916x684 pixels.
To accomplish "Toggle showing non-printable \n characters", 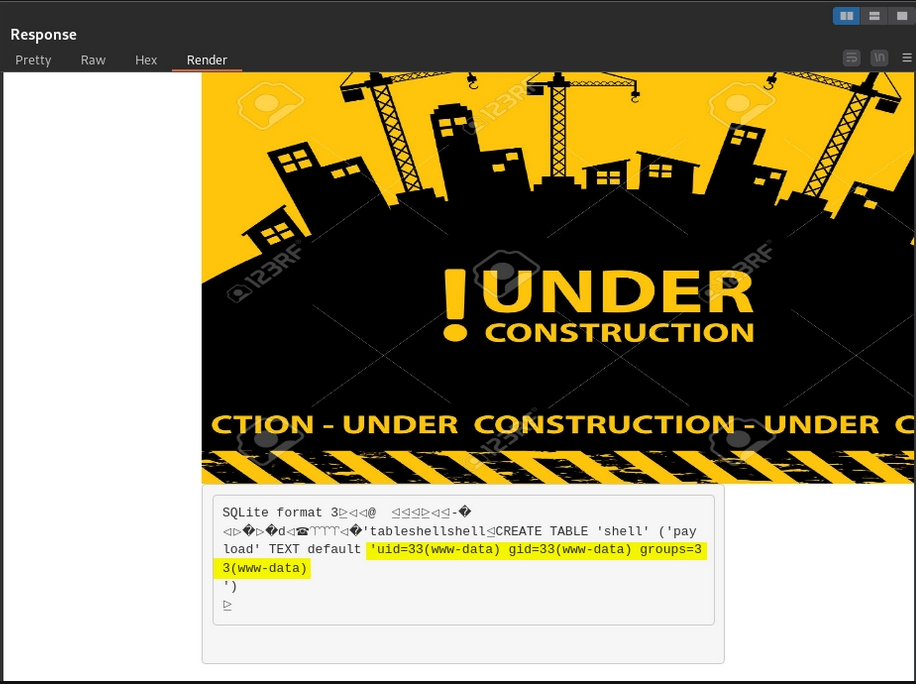I will point(879,58).
